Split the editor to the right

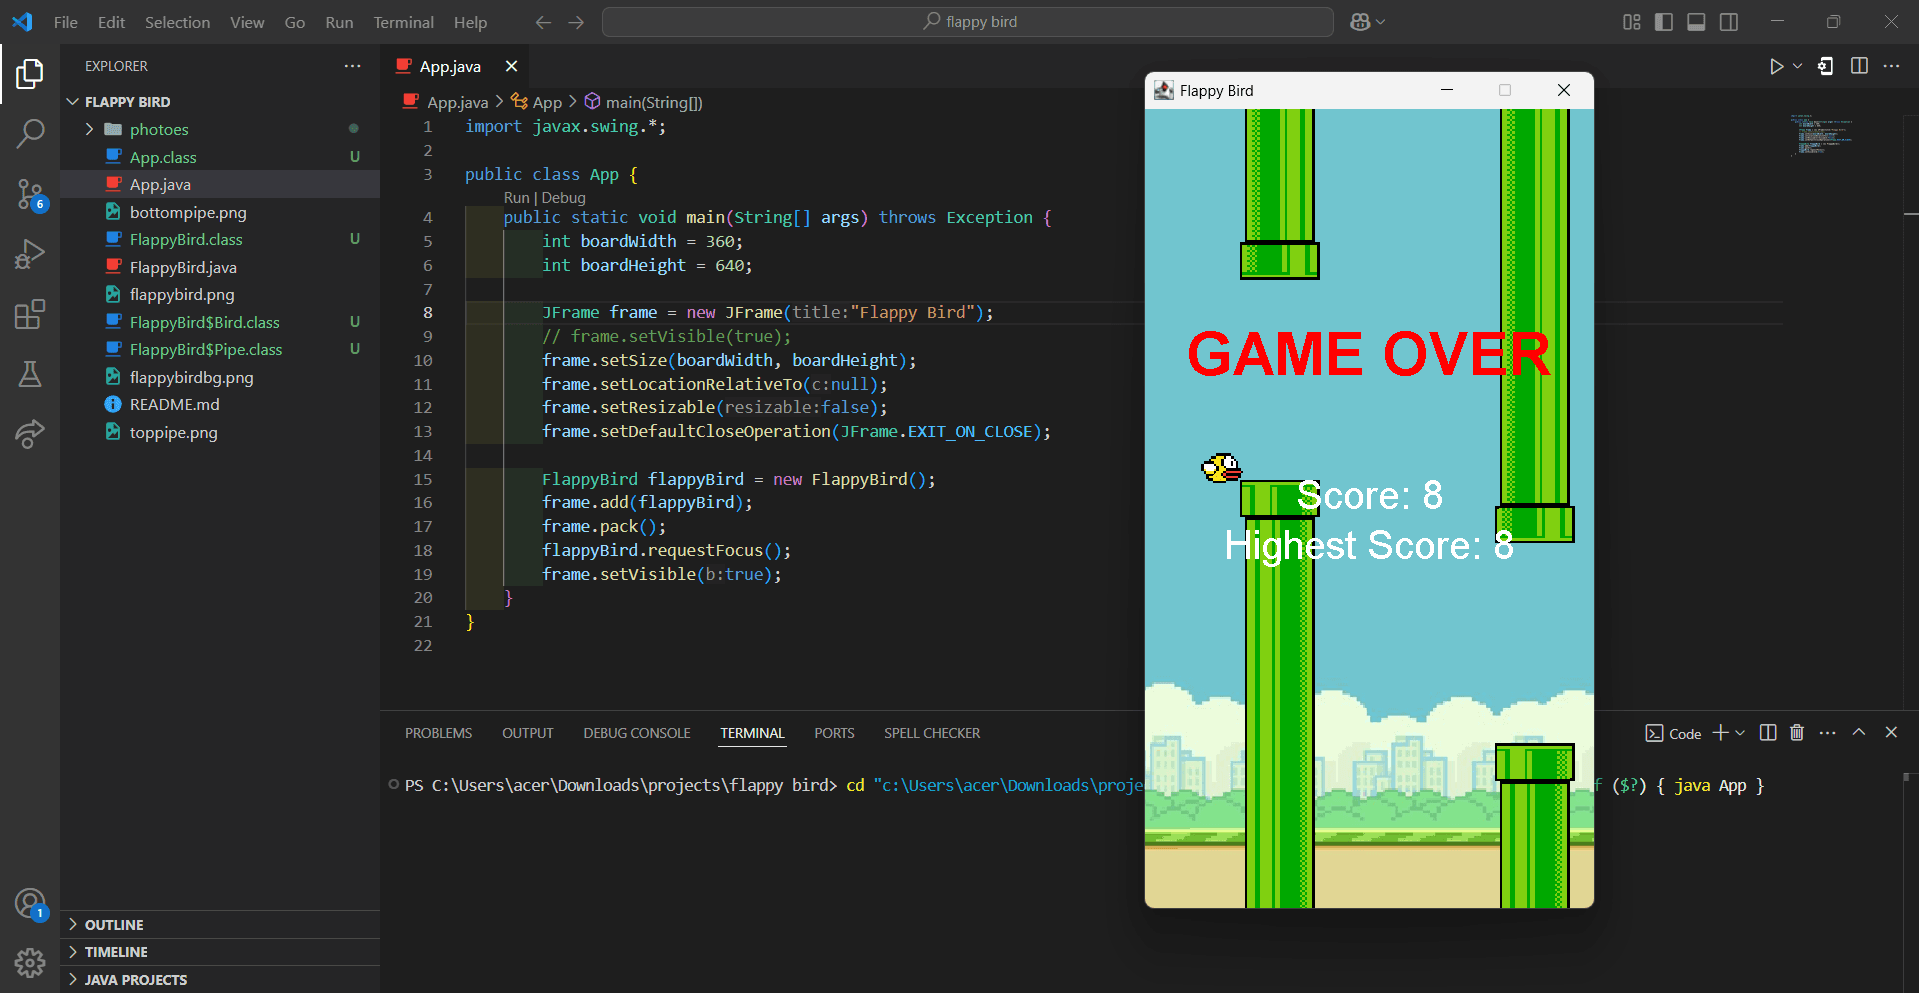pyautogui.click(x=1859, y=66)
